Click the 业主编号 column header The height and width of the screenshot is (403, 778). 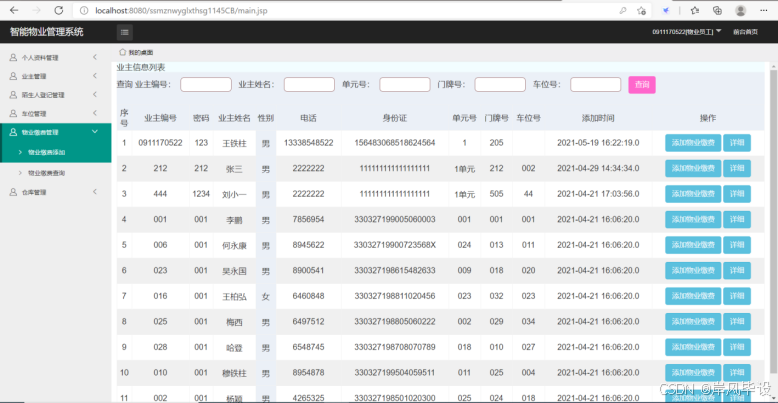[160, 118]
